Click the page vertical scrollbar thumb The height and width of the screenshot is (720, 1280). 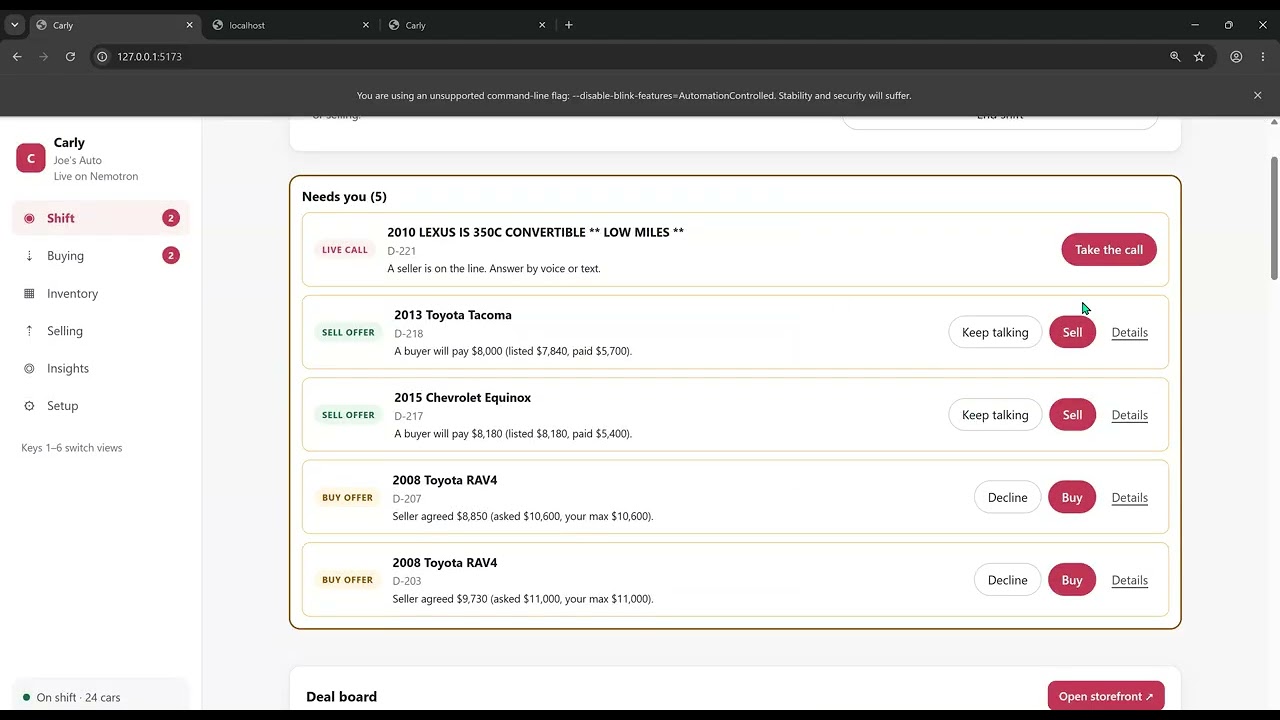[1274, 218]
